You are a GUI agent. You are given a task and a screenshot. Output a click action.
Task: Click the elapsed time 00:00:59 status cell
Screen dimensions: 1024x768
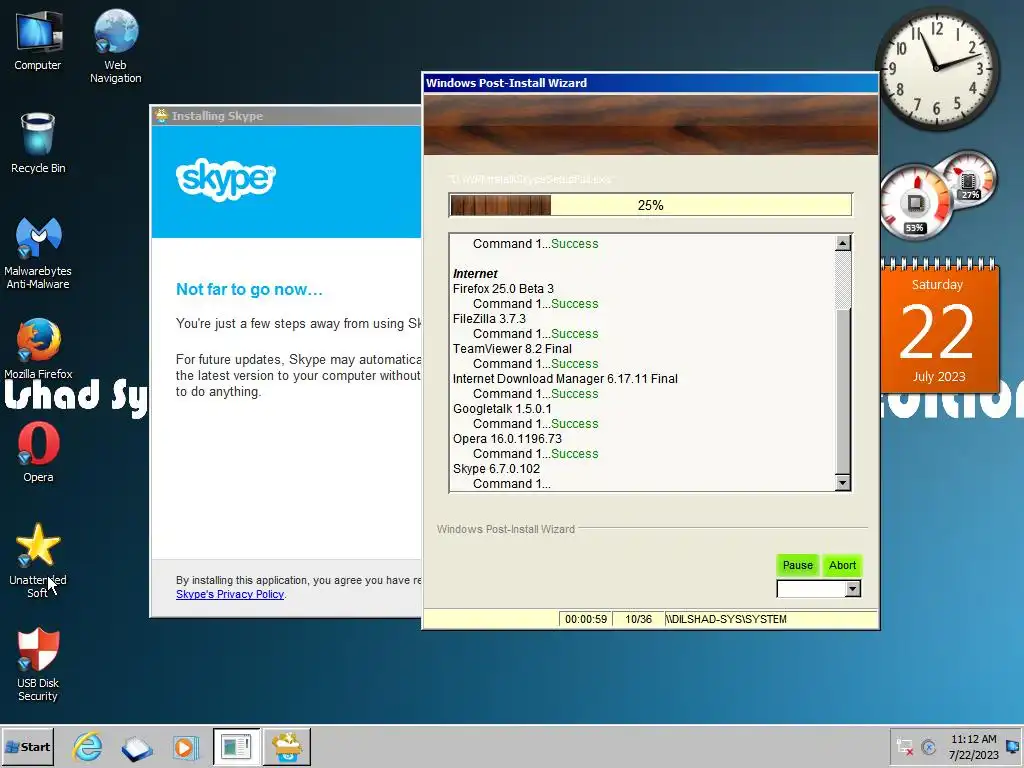[x=586, y=619]
